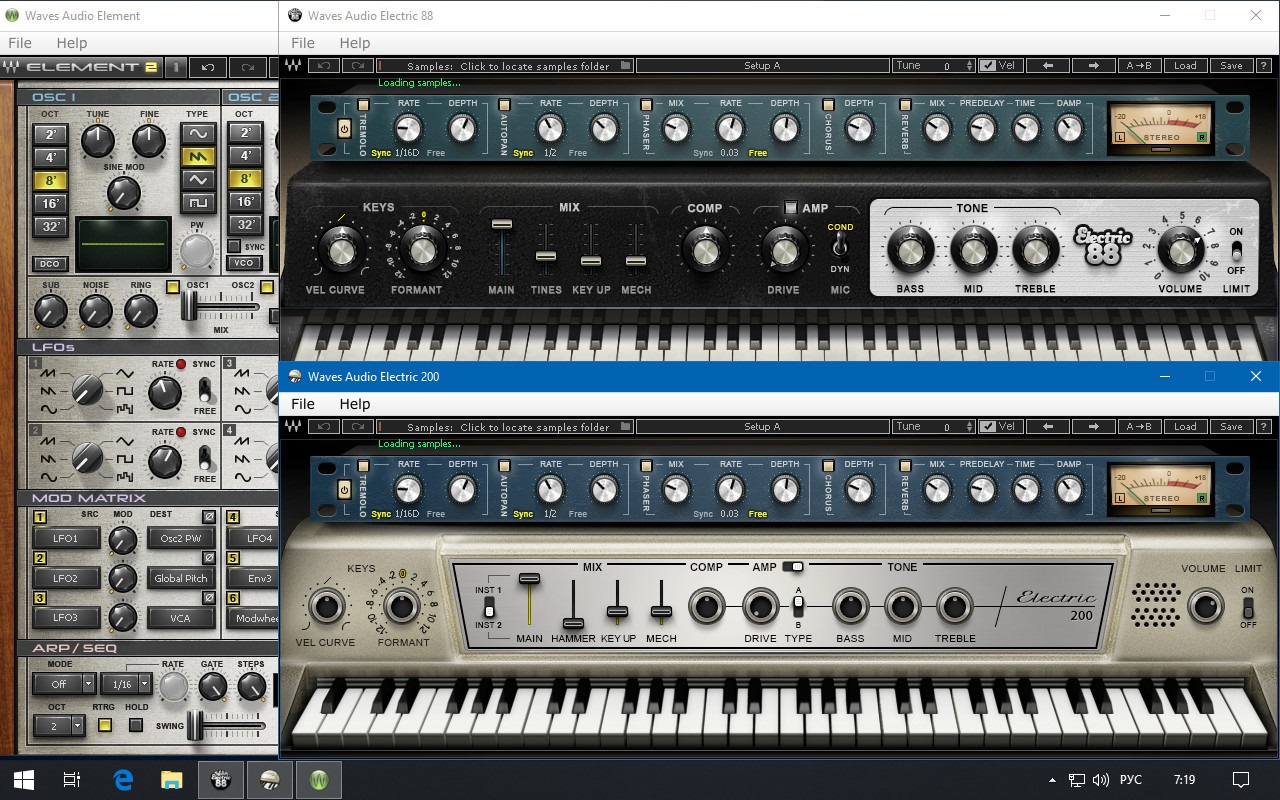This screenshot has height=800, width=1280.
Task: Open File menu in the Electric 200 window
Action: click(x=303, y=404)
